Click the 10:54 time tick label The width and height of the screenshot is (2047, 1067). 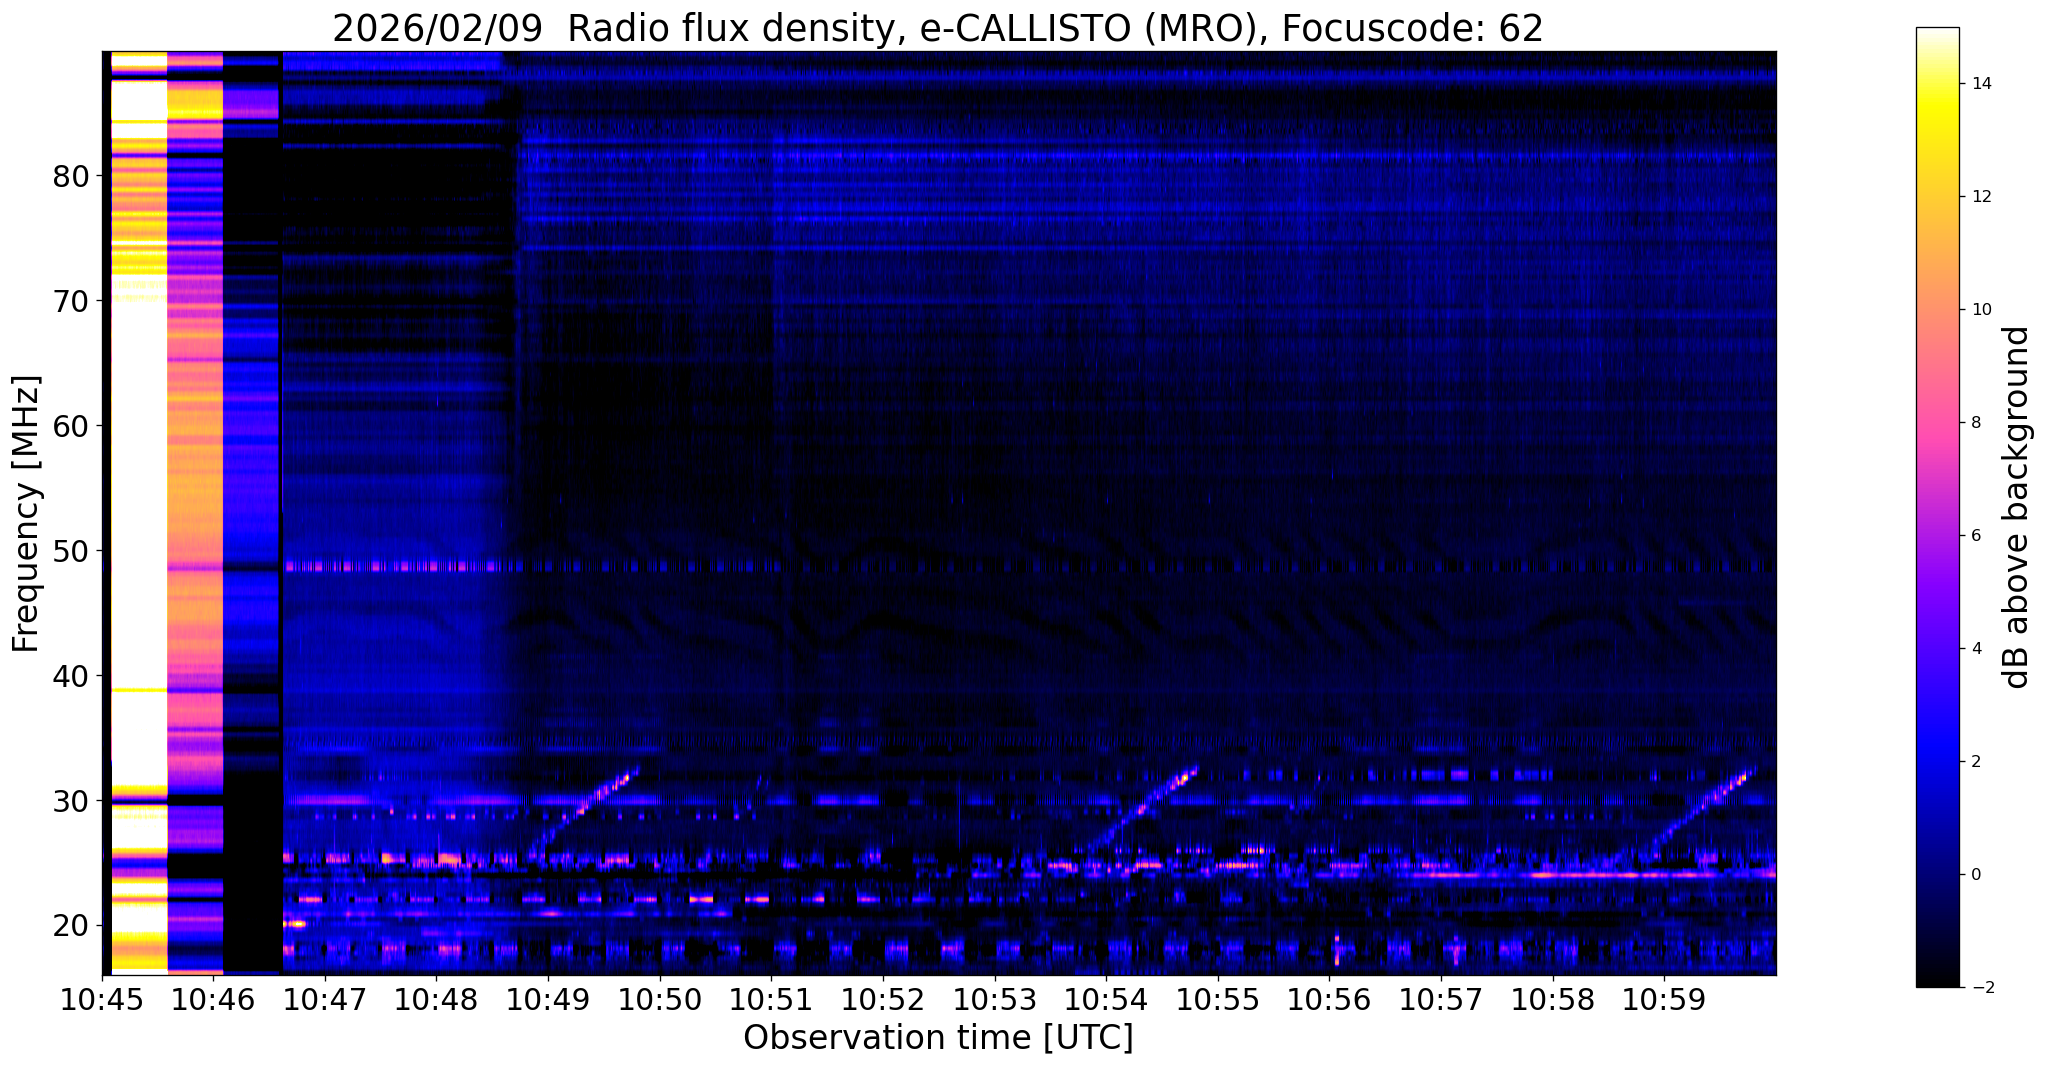click(x=1106, y=999)
